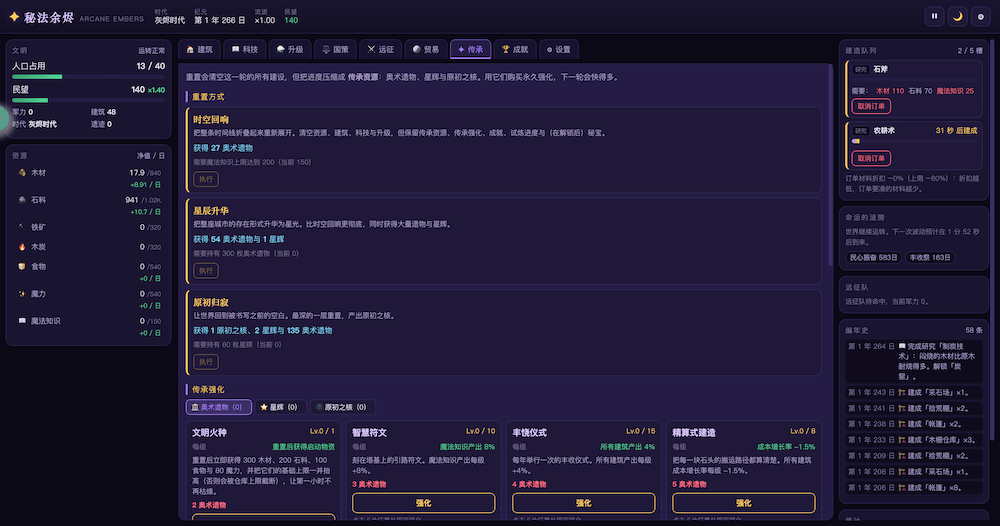Click the legacy panel vertical scrollbar
1000x526 pixels.
[x=830, y=166]
